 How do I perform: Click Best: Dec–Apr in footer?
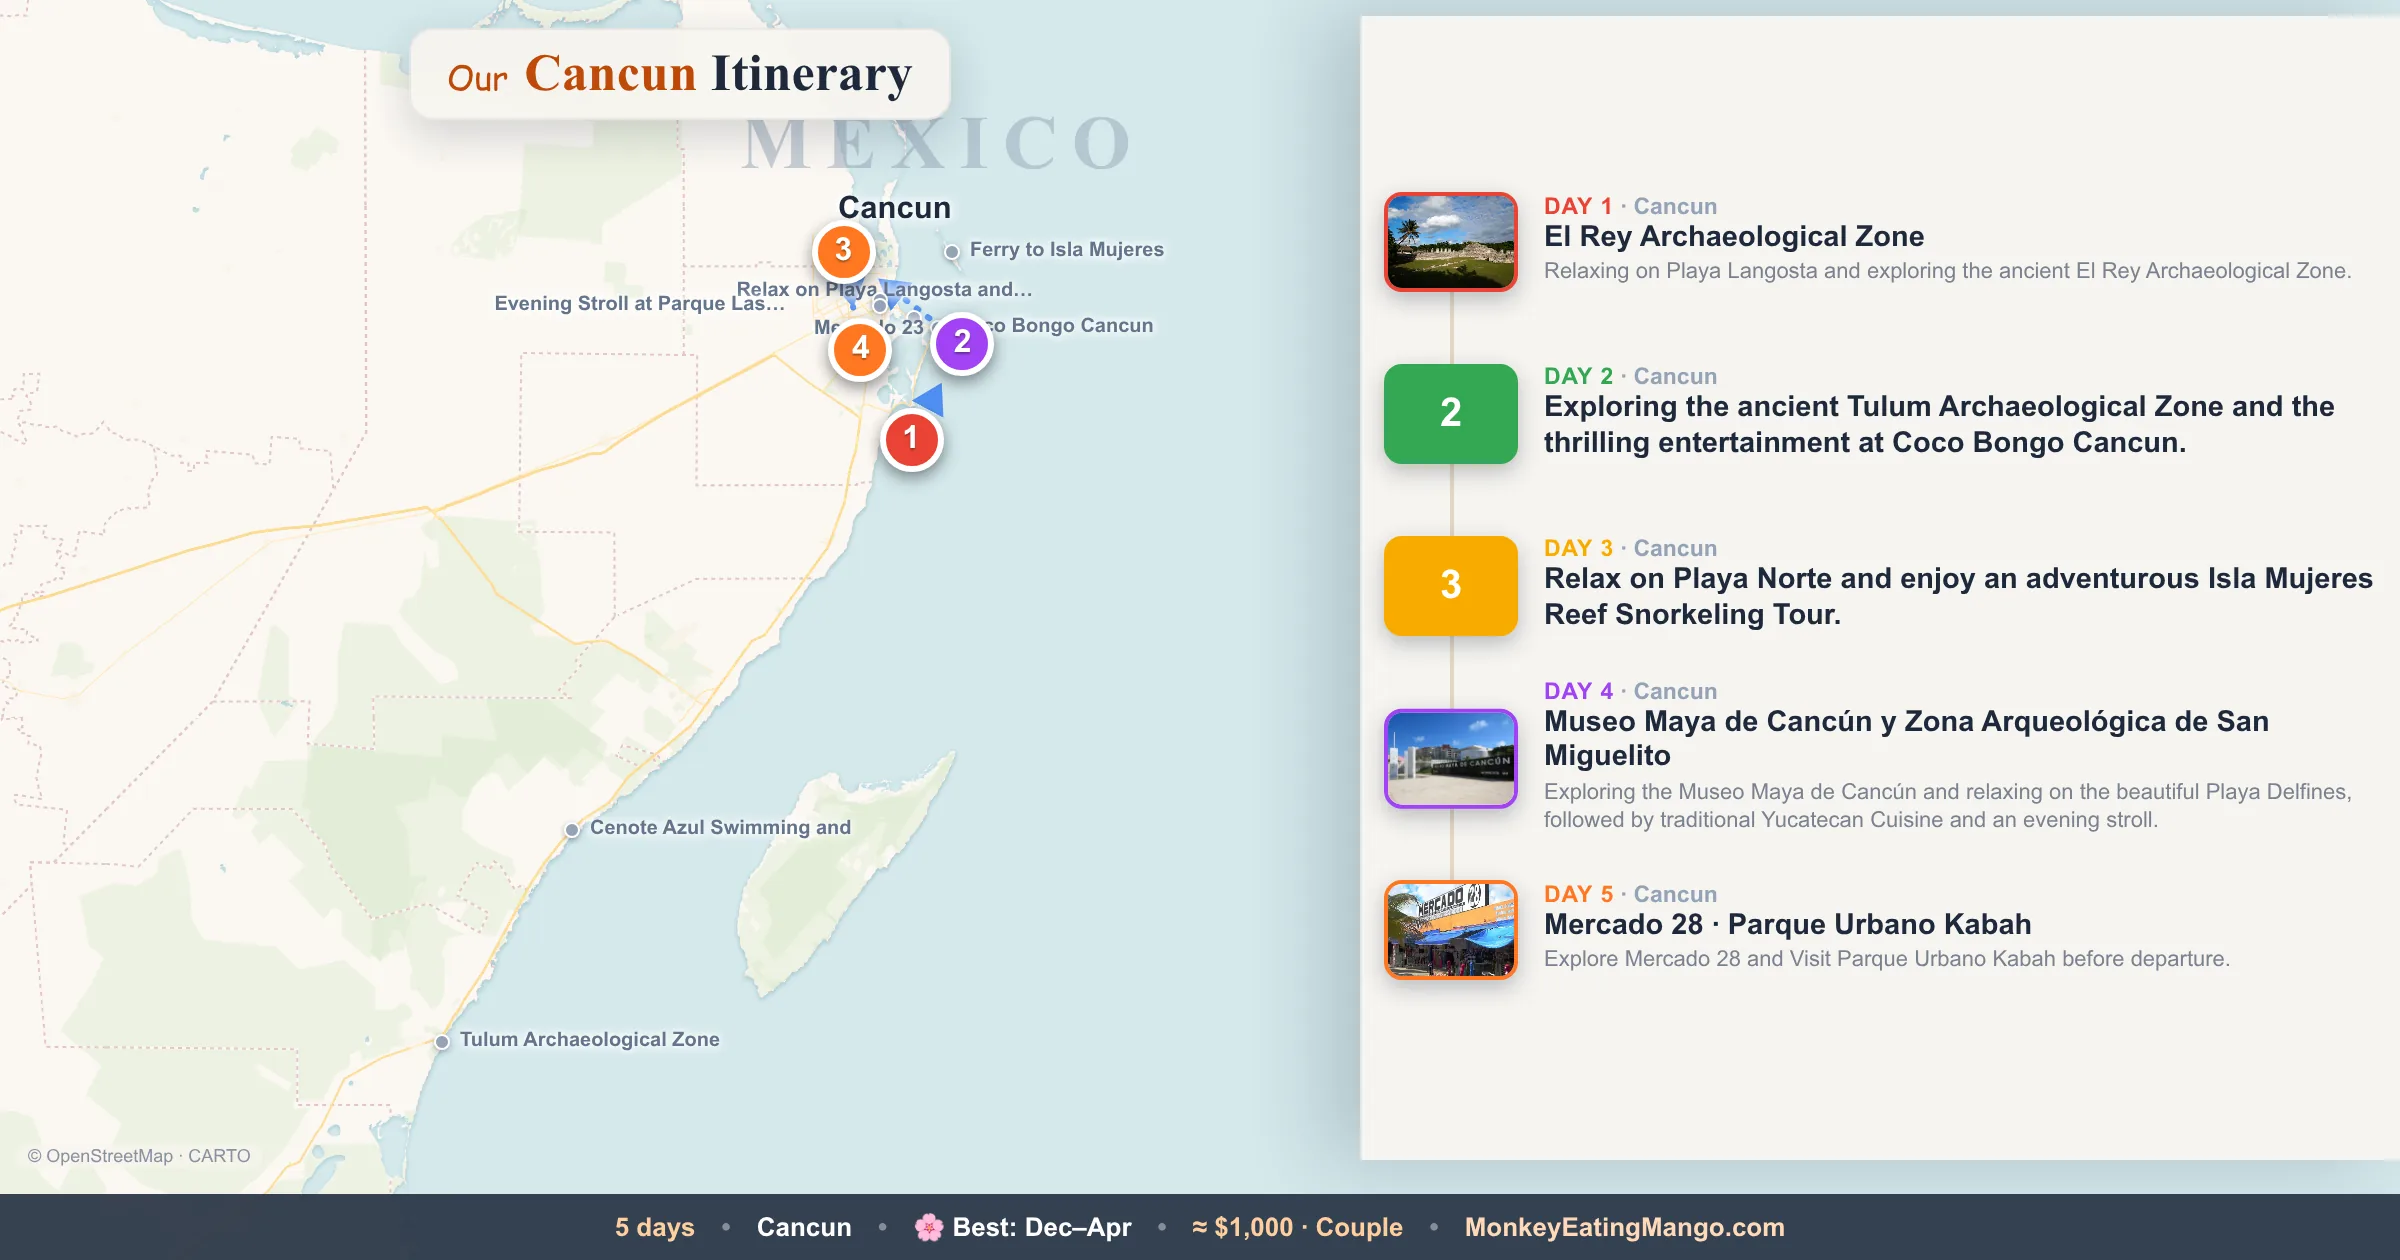[x=1042, y=1227]
